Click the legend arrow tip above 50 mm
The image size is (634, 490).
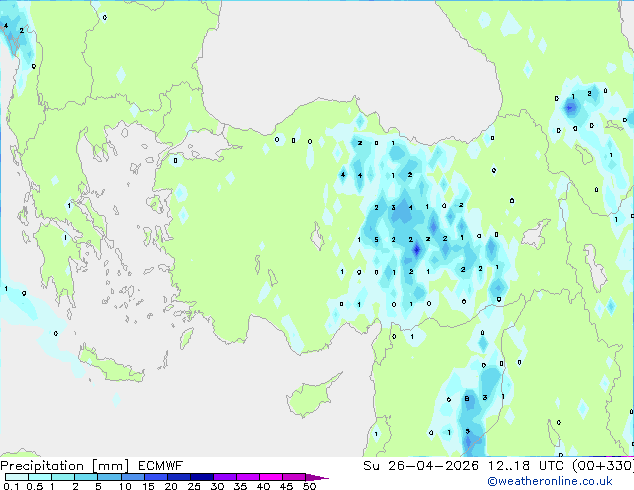click(x=317, y=477)
